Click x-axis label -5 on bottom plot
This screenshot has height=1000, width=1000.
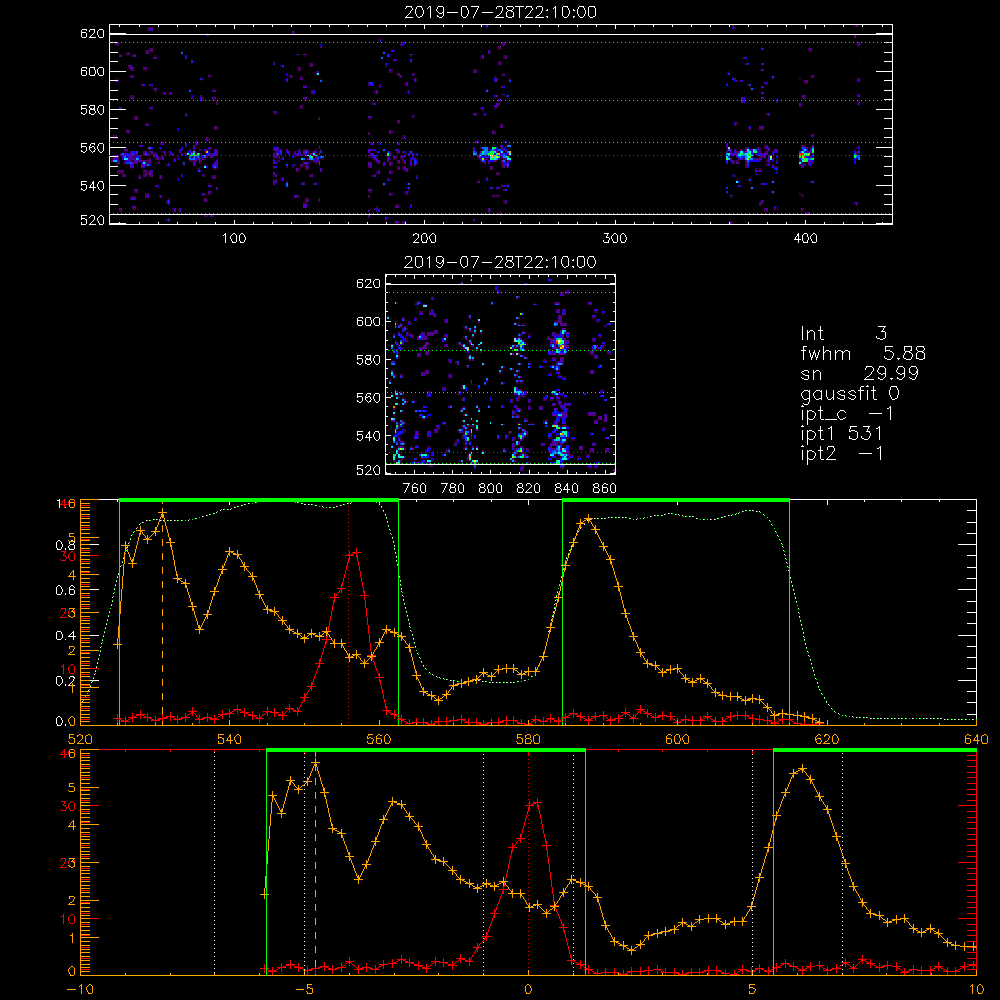tap(305, 989)
